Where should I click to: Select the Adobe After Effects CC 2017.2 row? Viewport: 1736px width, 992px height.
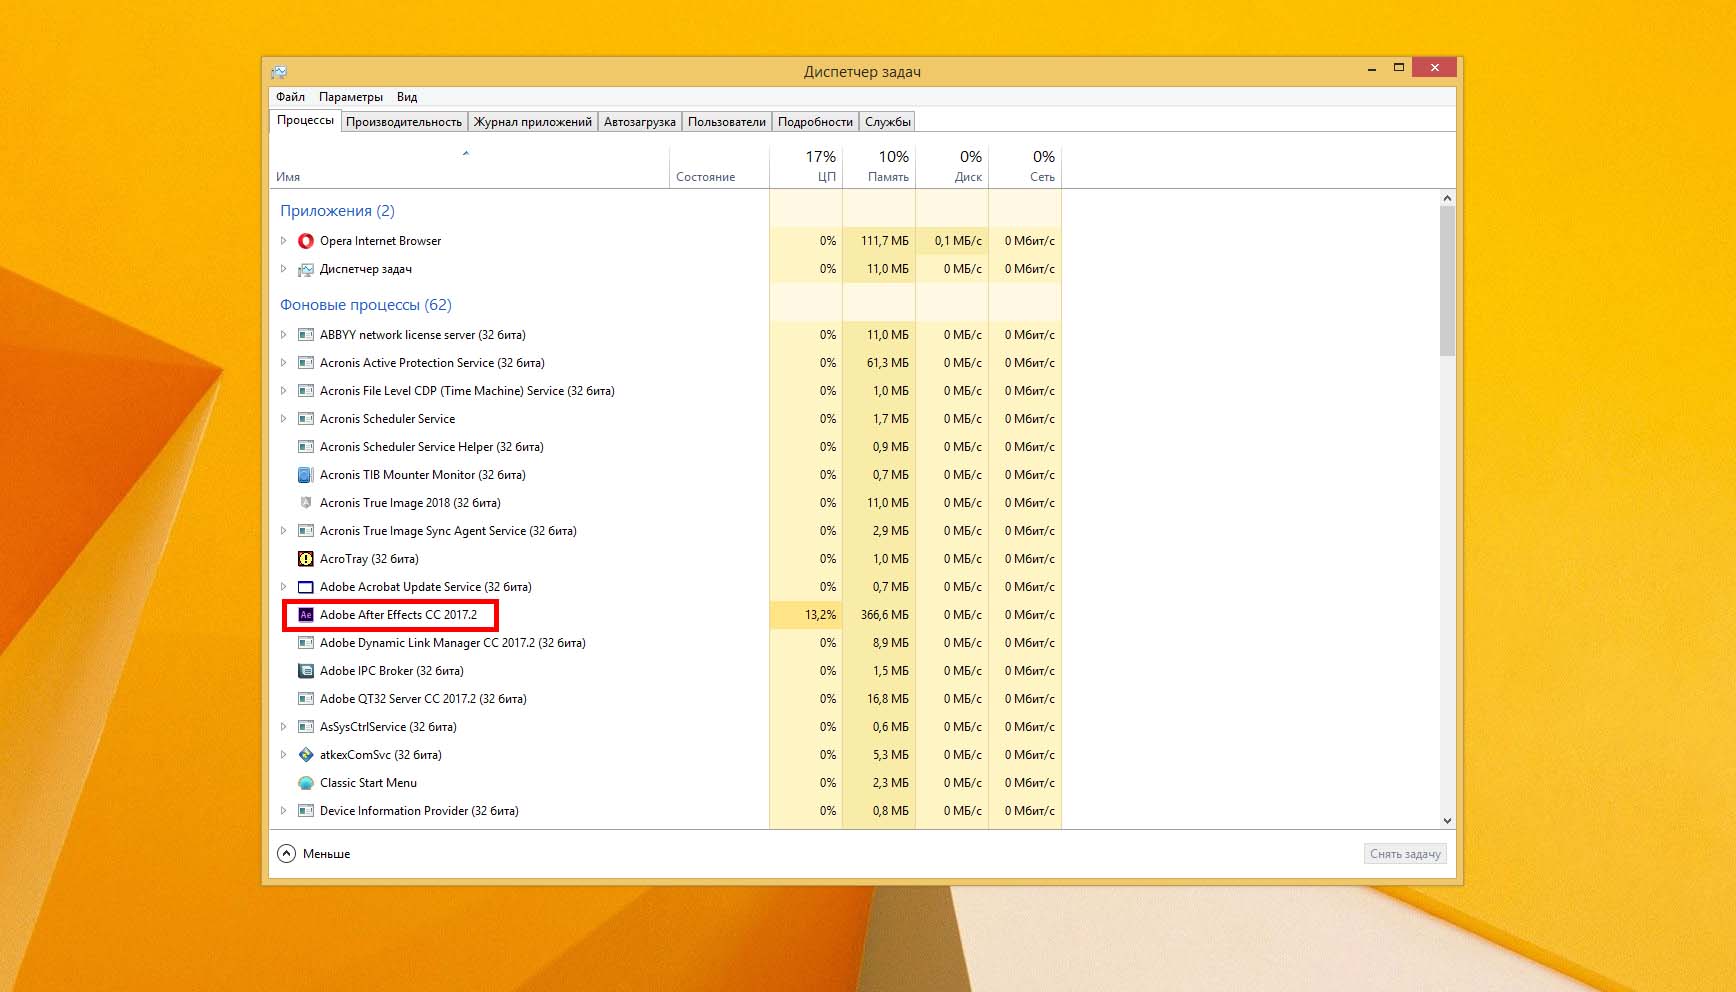click(666, 615)
